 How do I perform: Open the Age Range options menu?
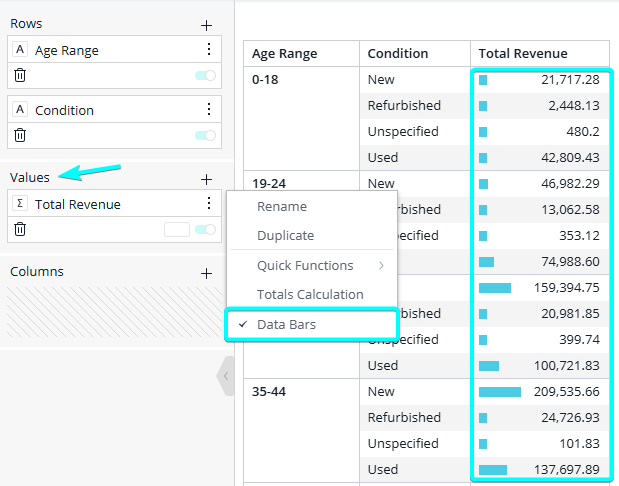pos(208,50)
